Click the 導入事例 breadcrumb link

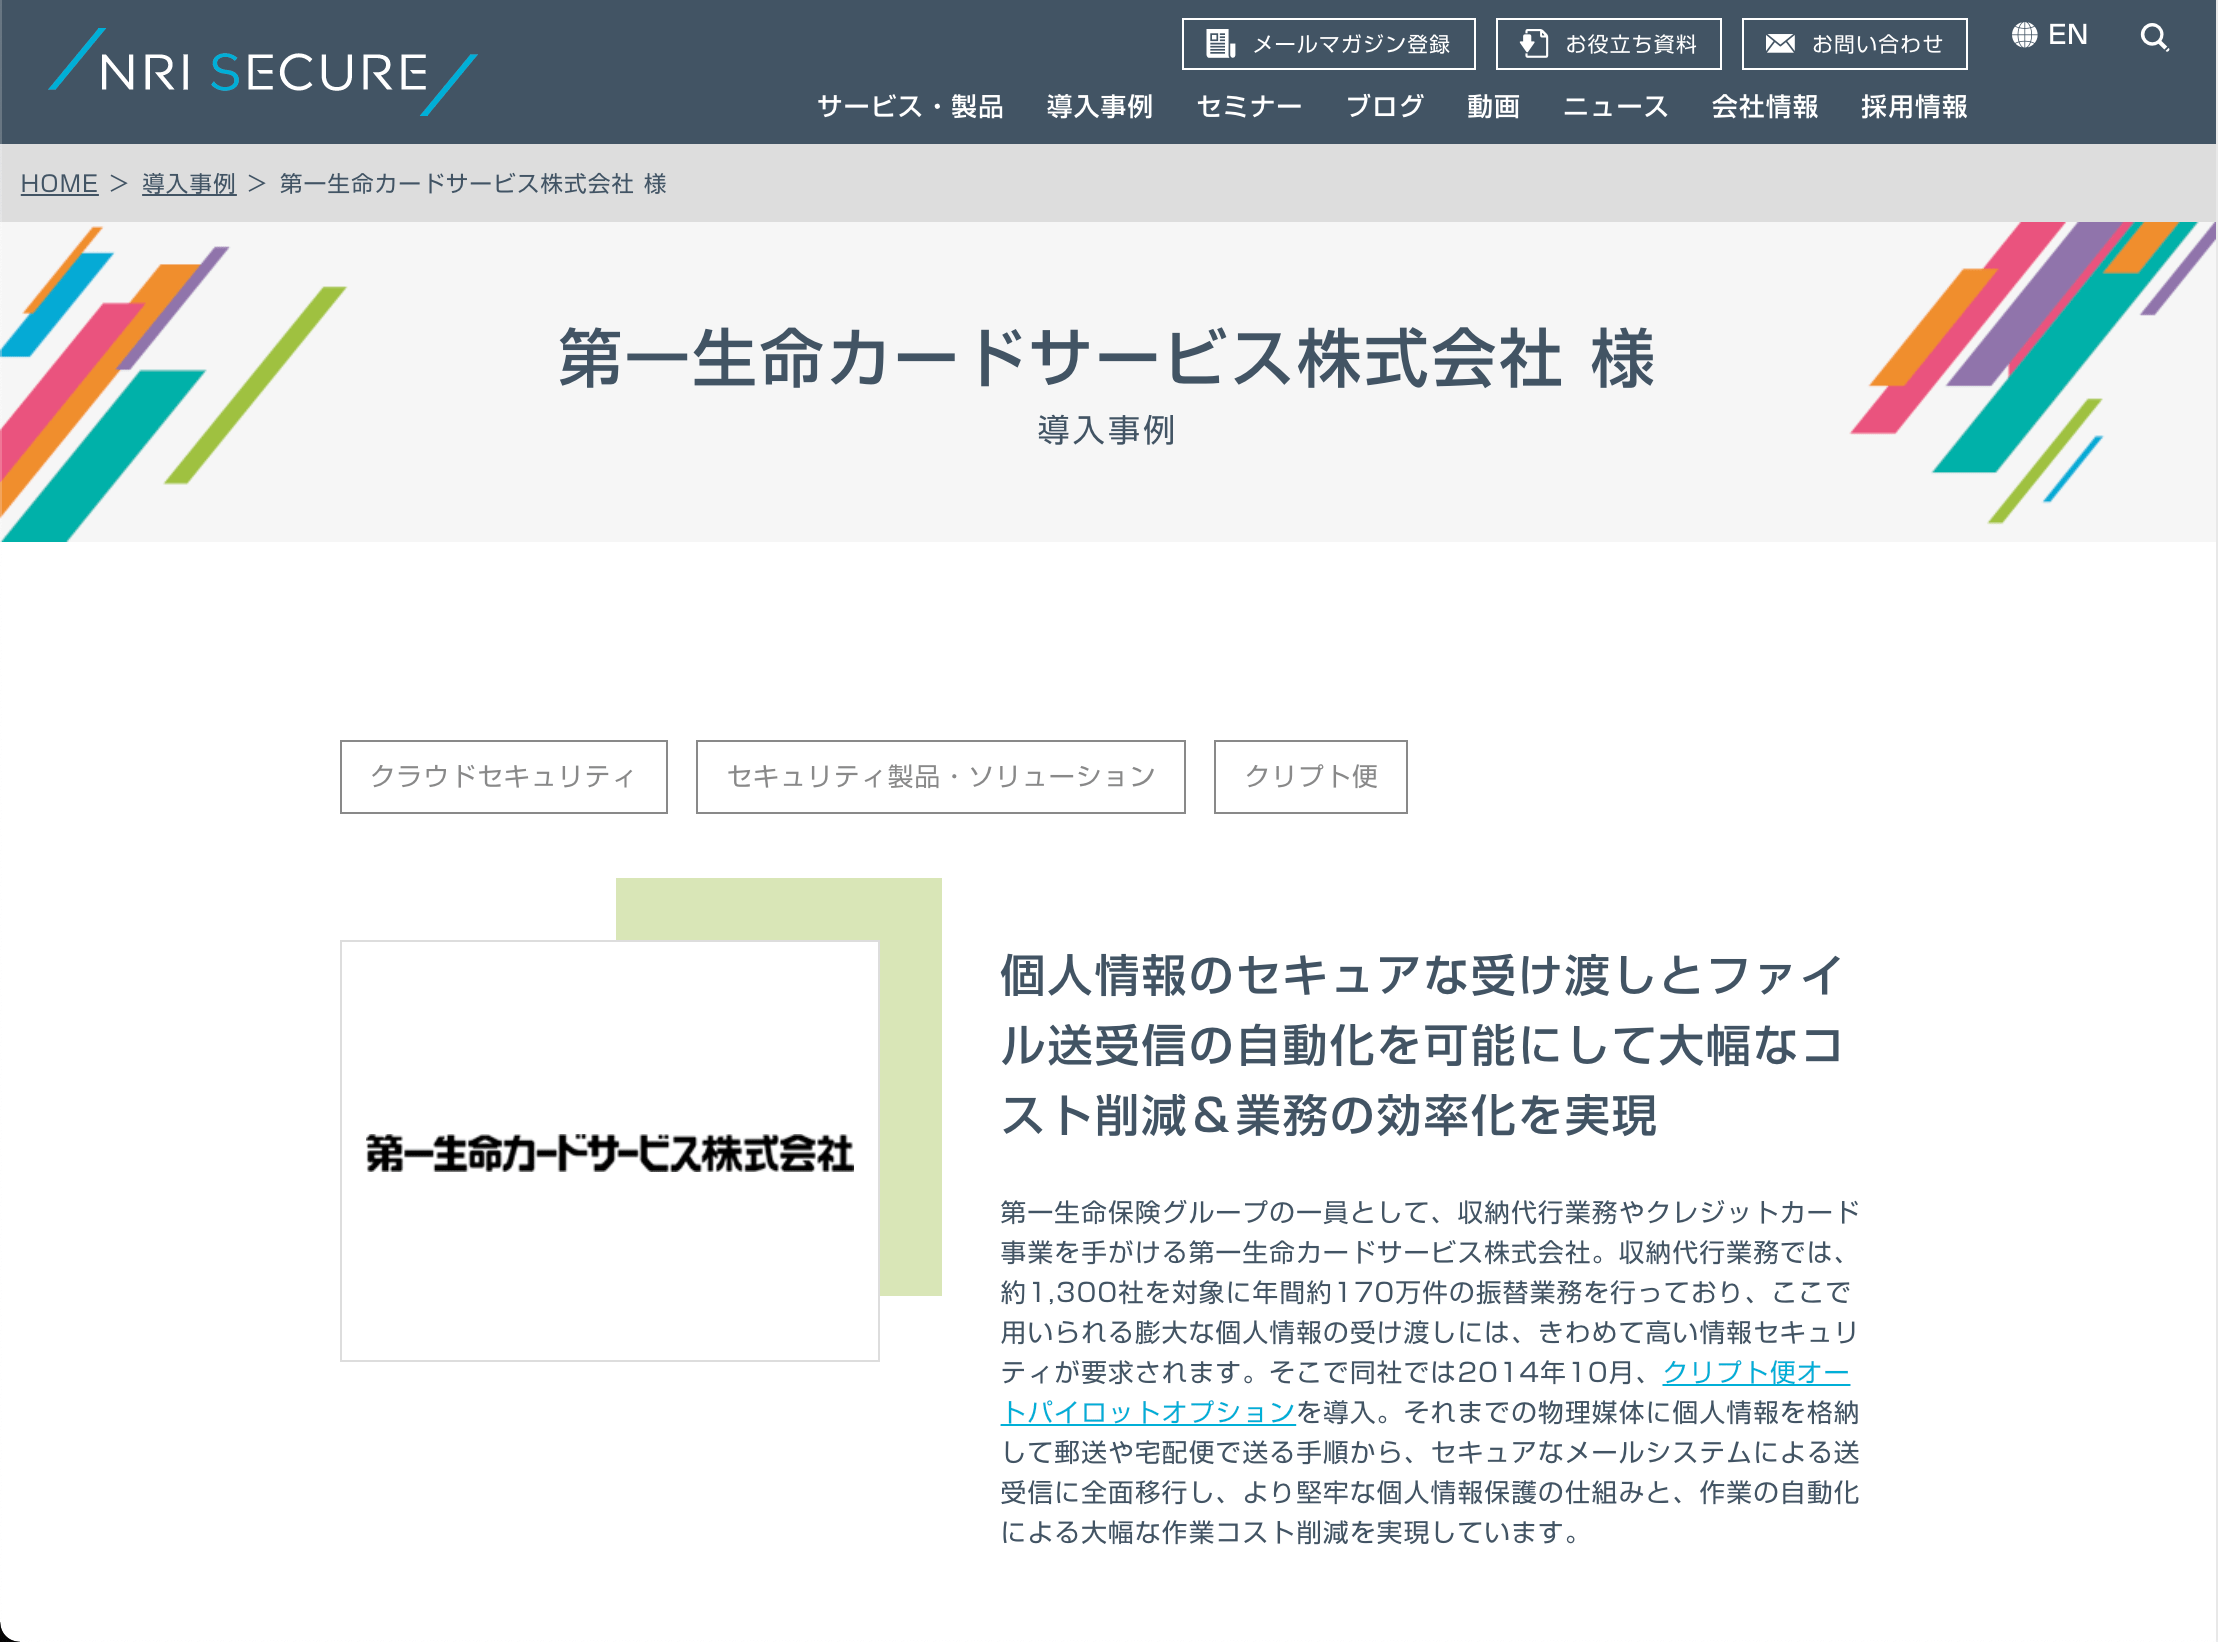click(x=189, y=184)
